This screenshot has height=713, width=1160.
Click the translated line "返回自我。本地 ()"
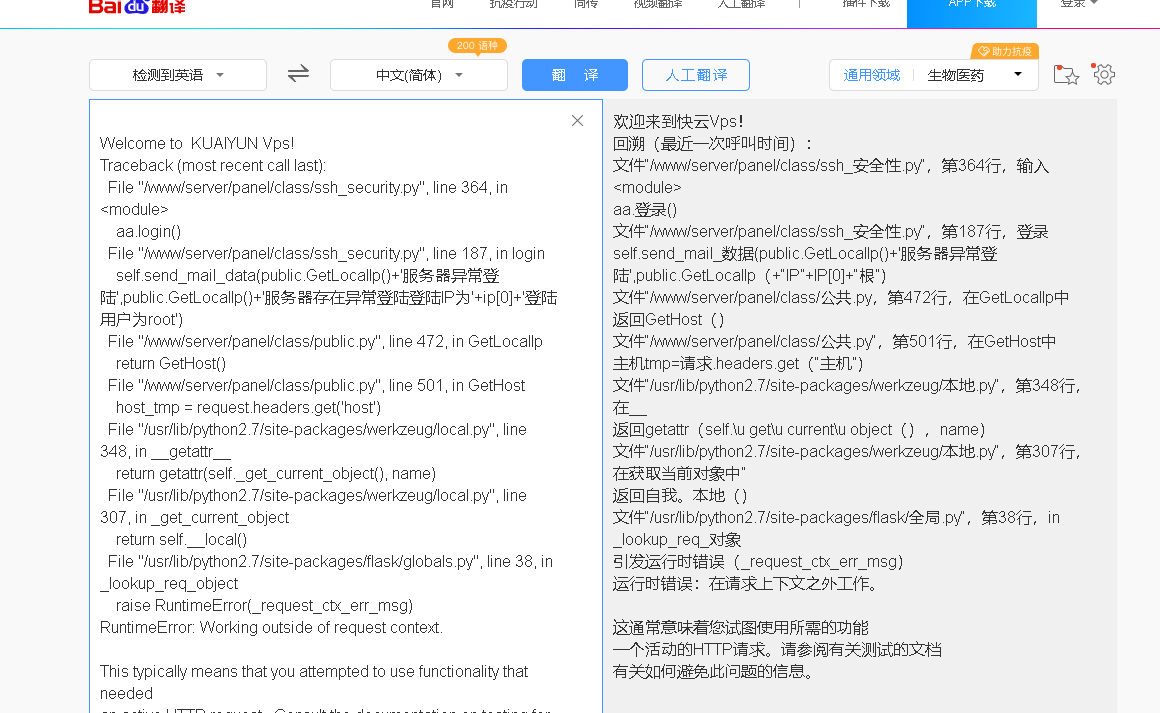681,496
